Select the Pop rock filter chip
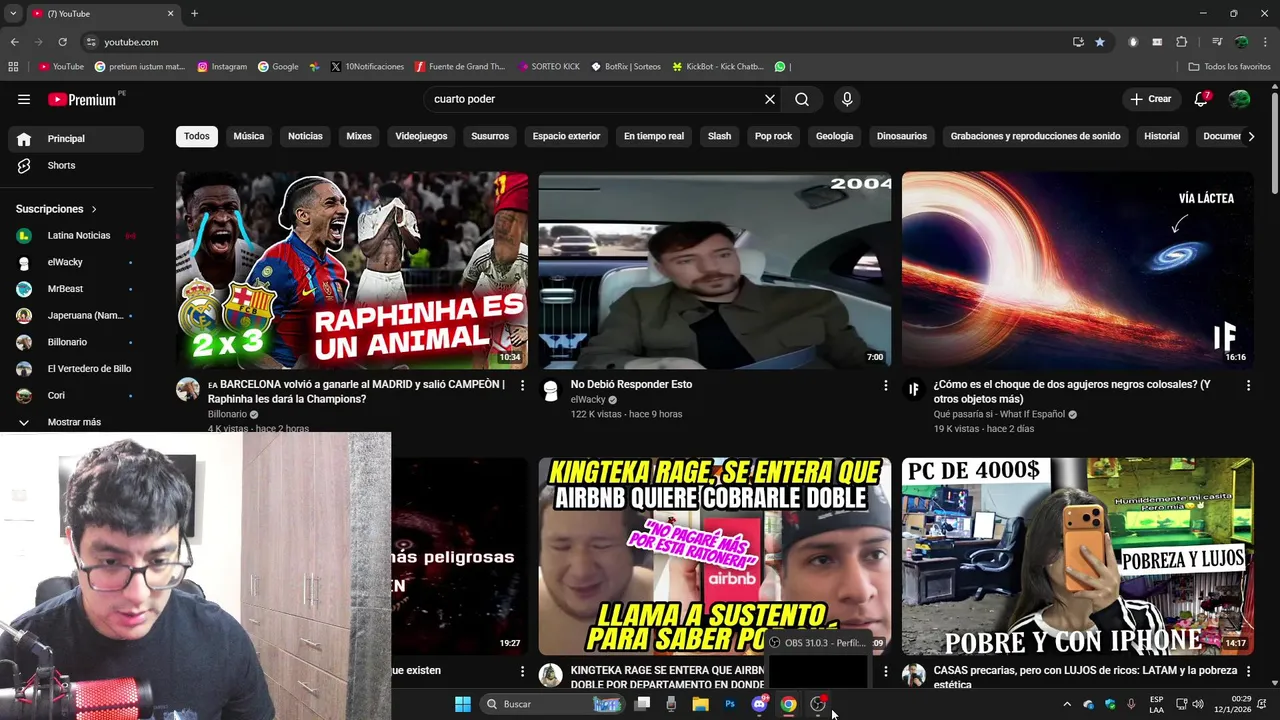This screenshot has height=720, width=1280. (773, 136)
